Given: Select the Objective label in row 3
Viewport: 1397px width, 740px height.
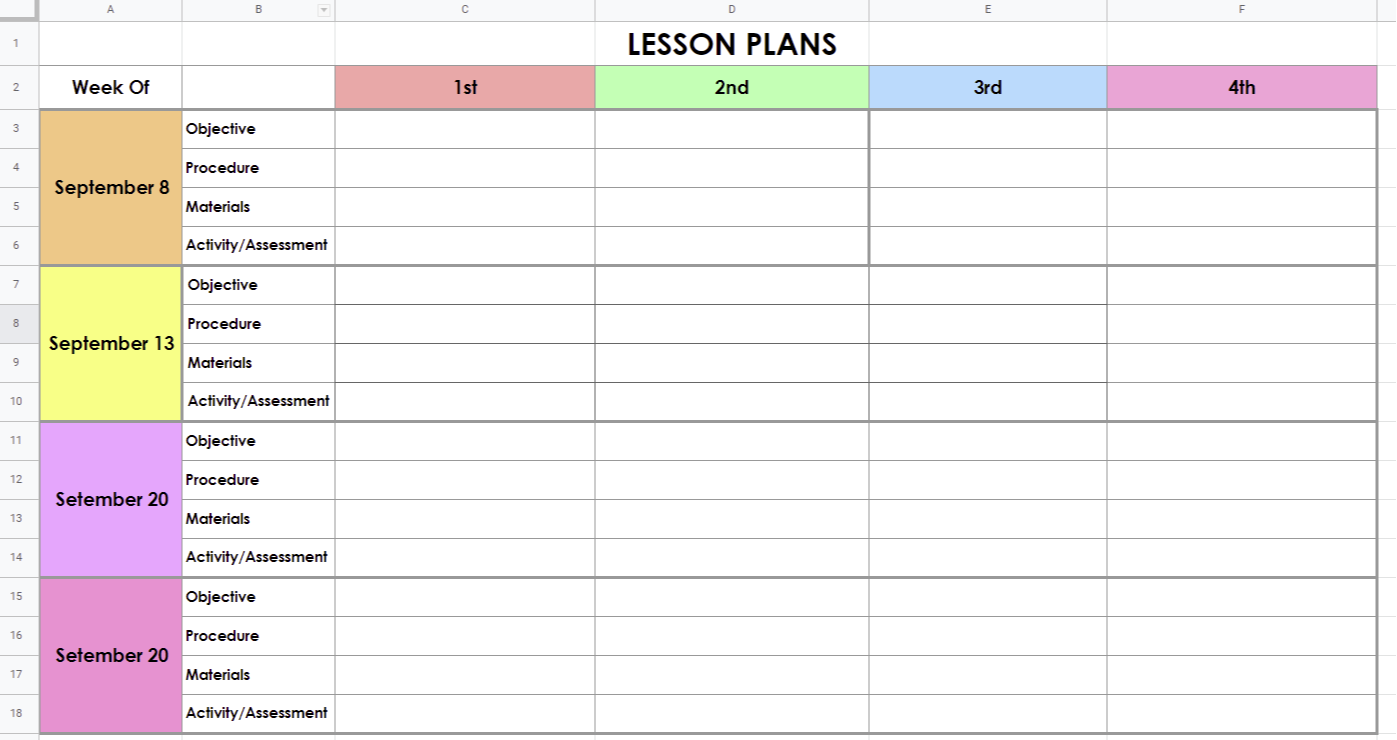Looking at the screenshot, I should 220,129.
